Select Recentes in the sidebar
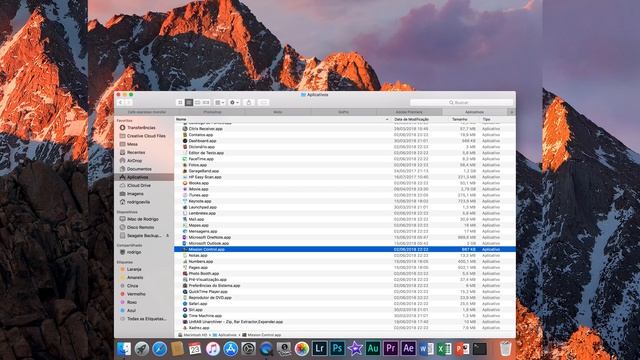 [136, 152]
